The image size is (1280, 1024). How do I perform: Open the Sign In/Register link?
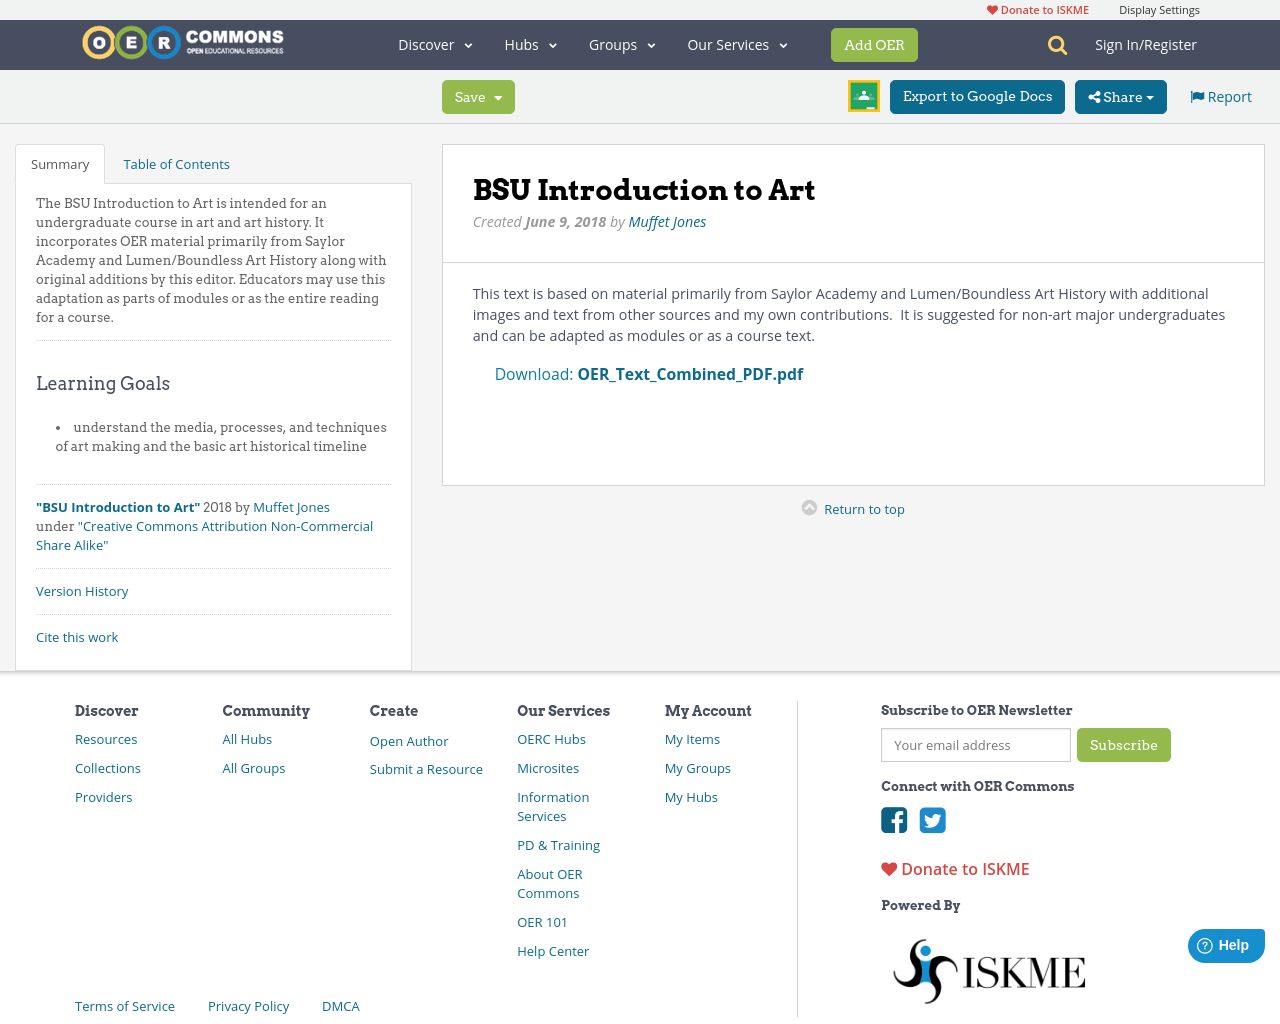[1146, 43]
